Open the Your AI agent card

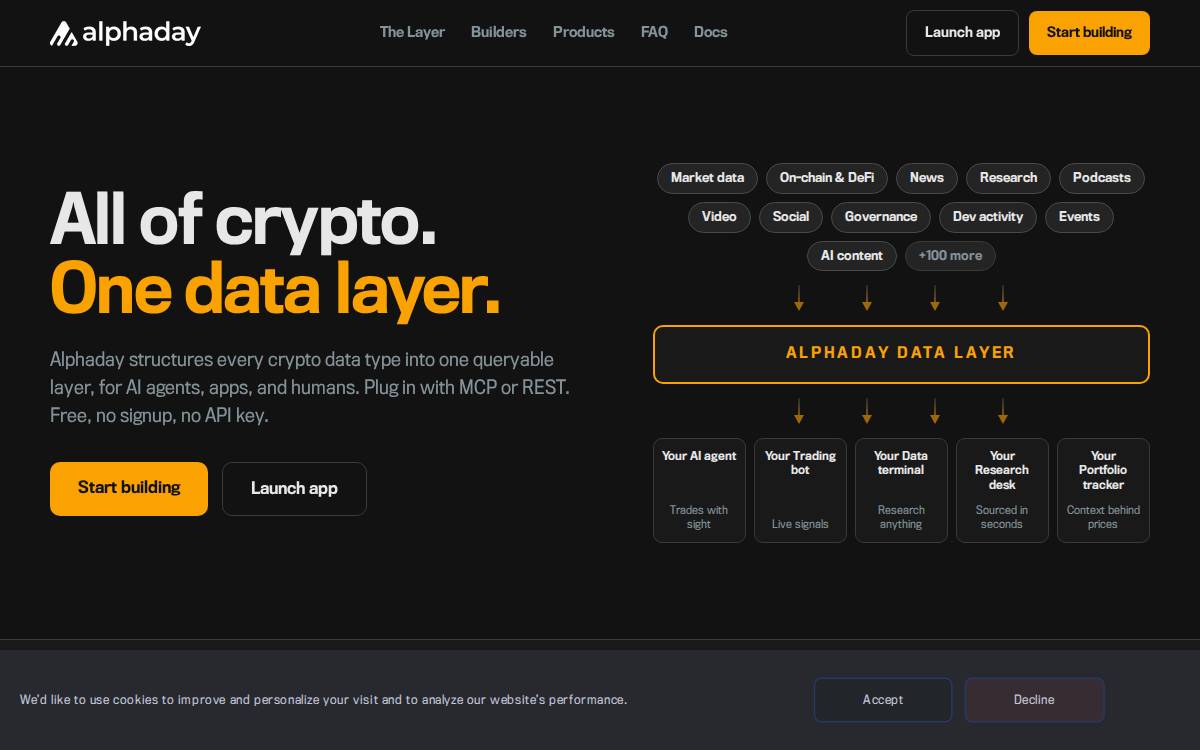(x=699, y=491)
